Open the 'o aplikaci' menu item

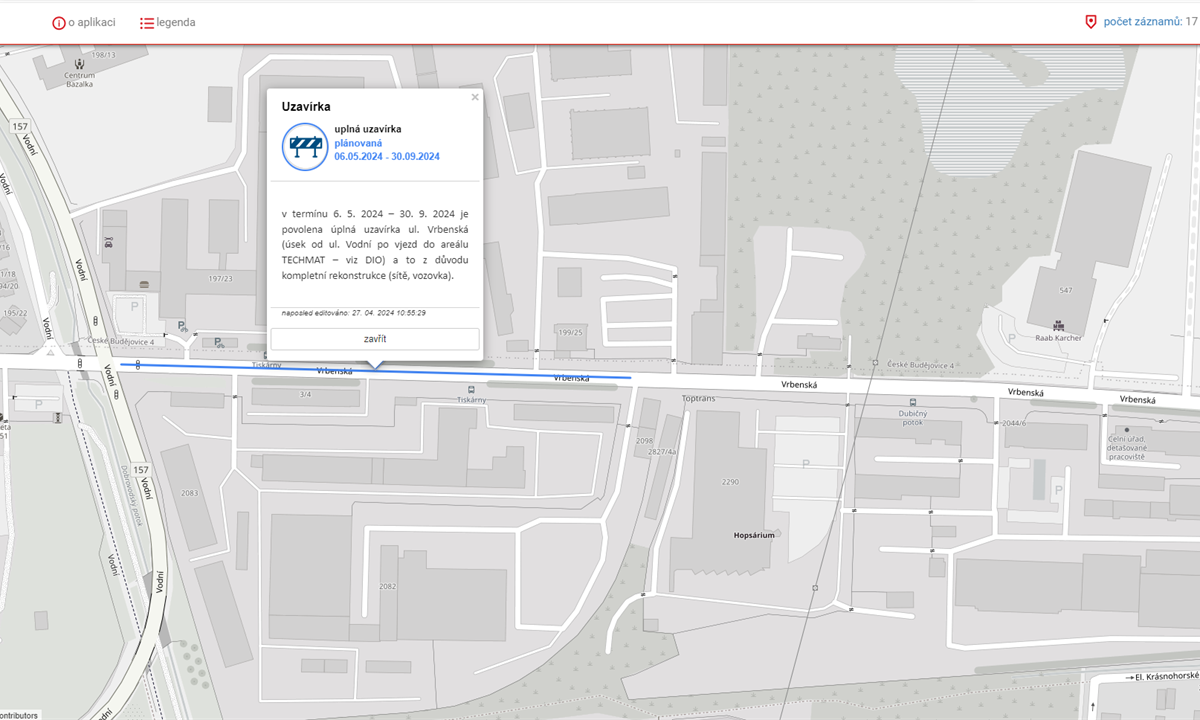pos(91,22)
